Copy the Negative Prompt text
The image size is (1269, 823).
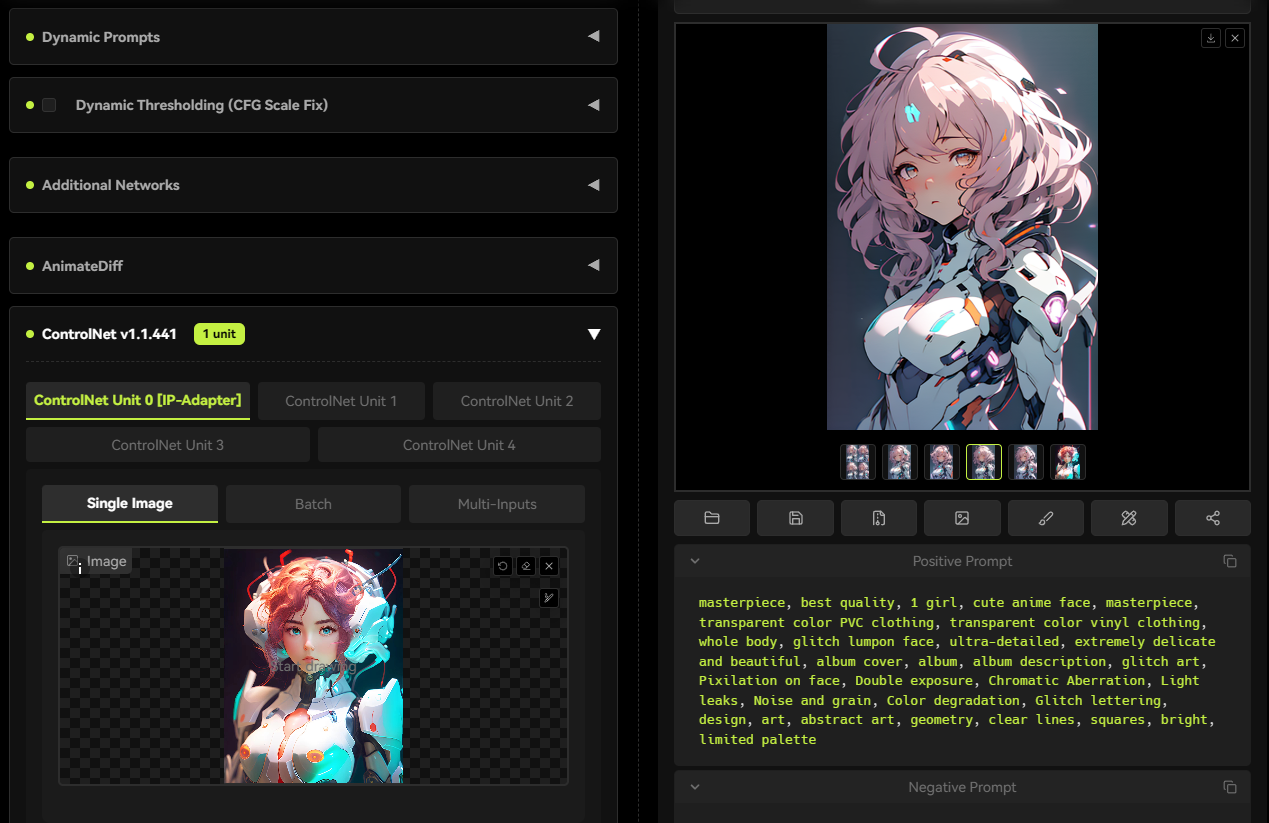click(x=1230, y=787)
